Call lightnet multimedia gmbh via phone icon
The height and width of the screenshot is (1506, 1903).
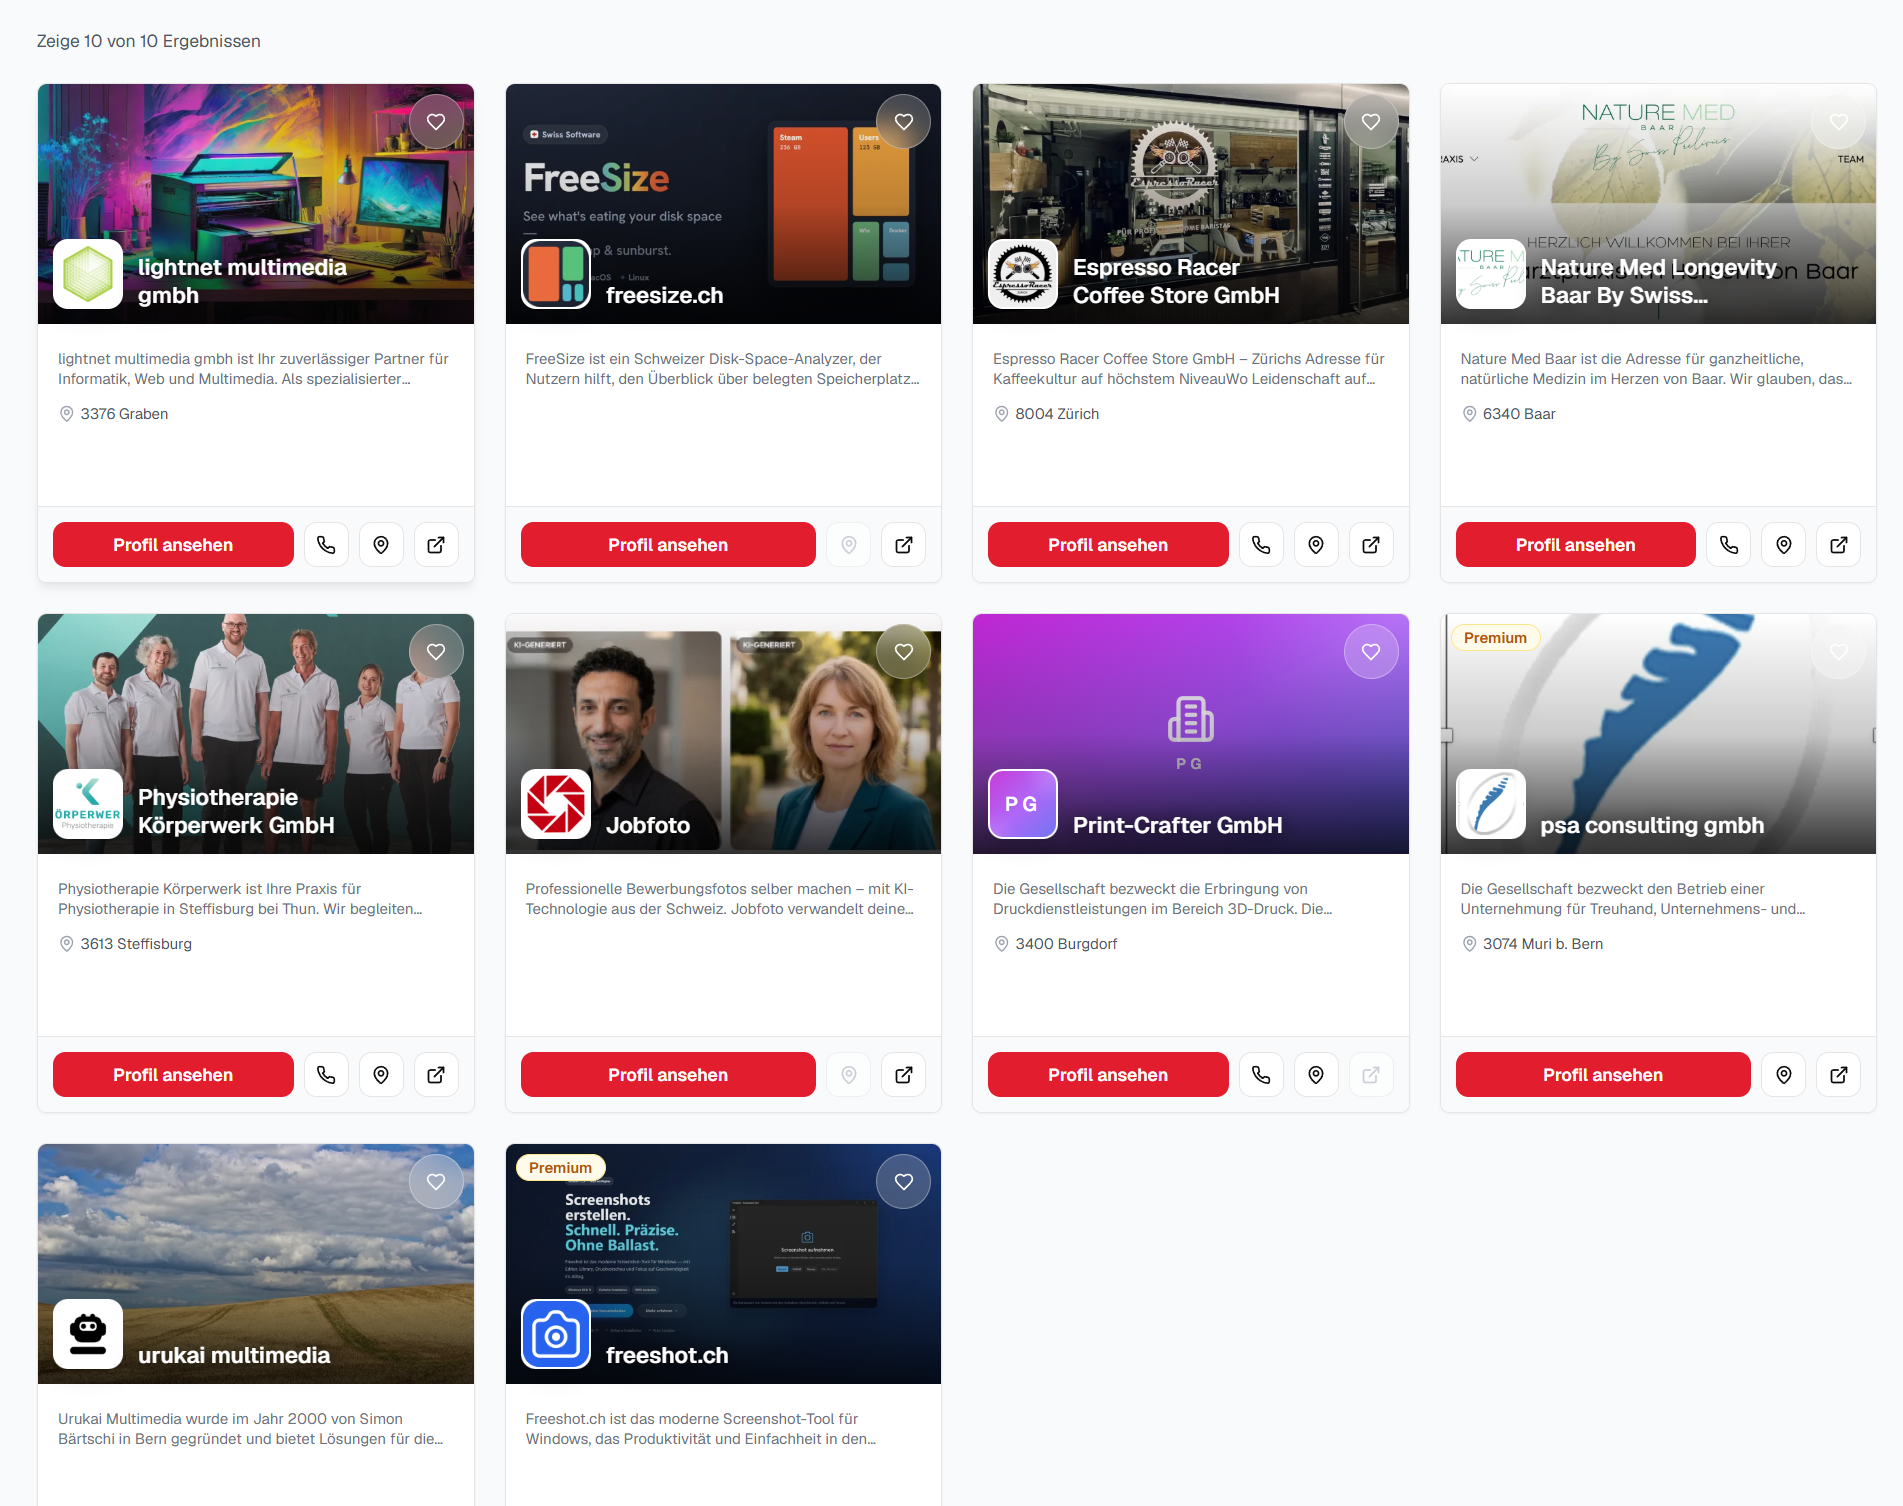[x=326, y=545]
